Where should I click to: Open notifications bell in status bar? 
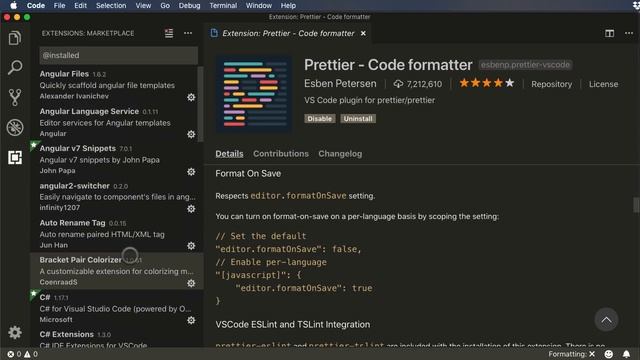626,354
